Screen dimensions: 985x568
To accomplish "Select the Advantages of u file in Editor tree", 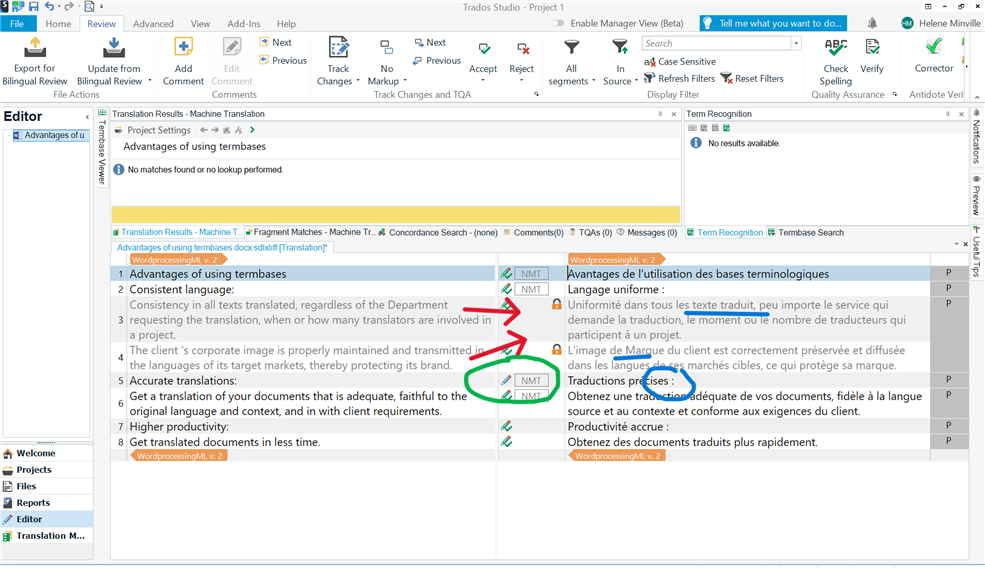I will 49,135.
